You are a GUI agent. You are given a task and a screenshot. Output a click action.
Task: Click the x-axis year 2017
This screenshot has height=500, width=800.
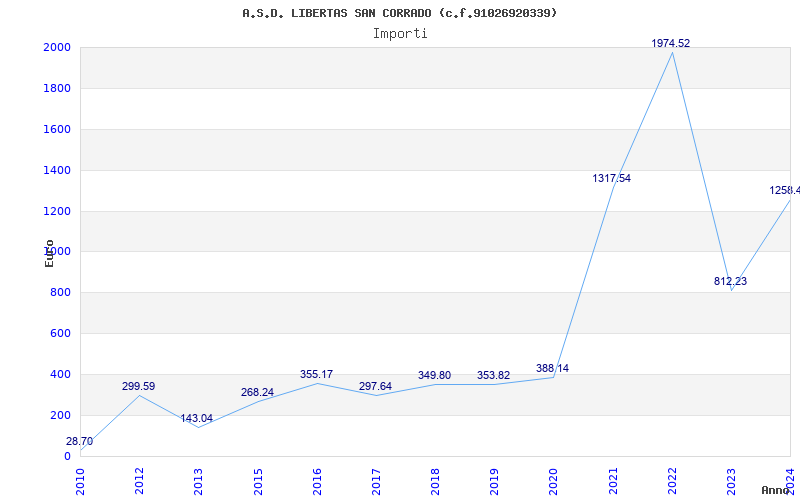coord(377,482)
